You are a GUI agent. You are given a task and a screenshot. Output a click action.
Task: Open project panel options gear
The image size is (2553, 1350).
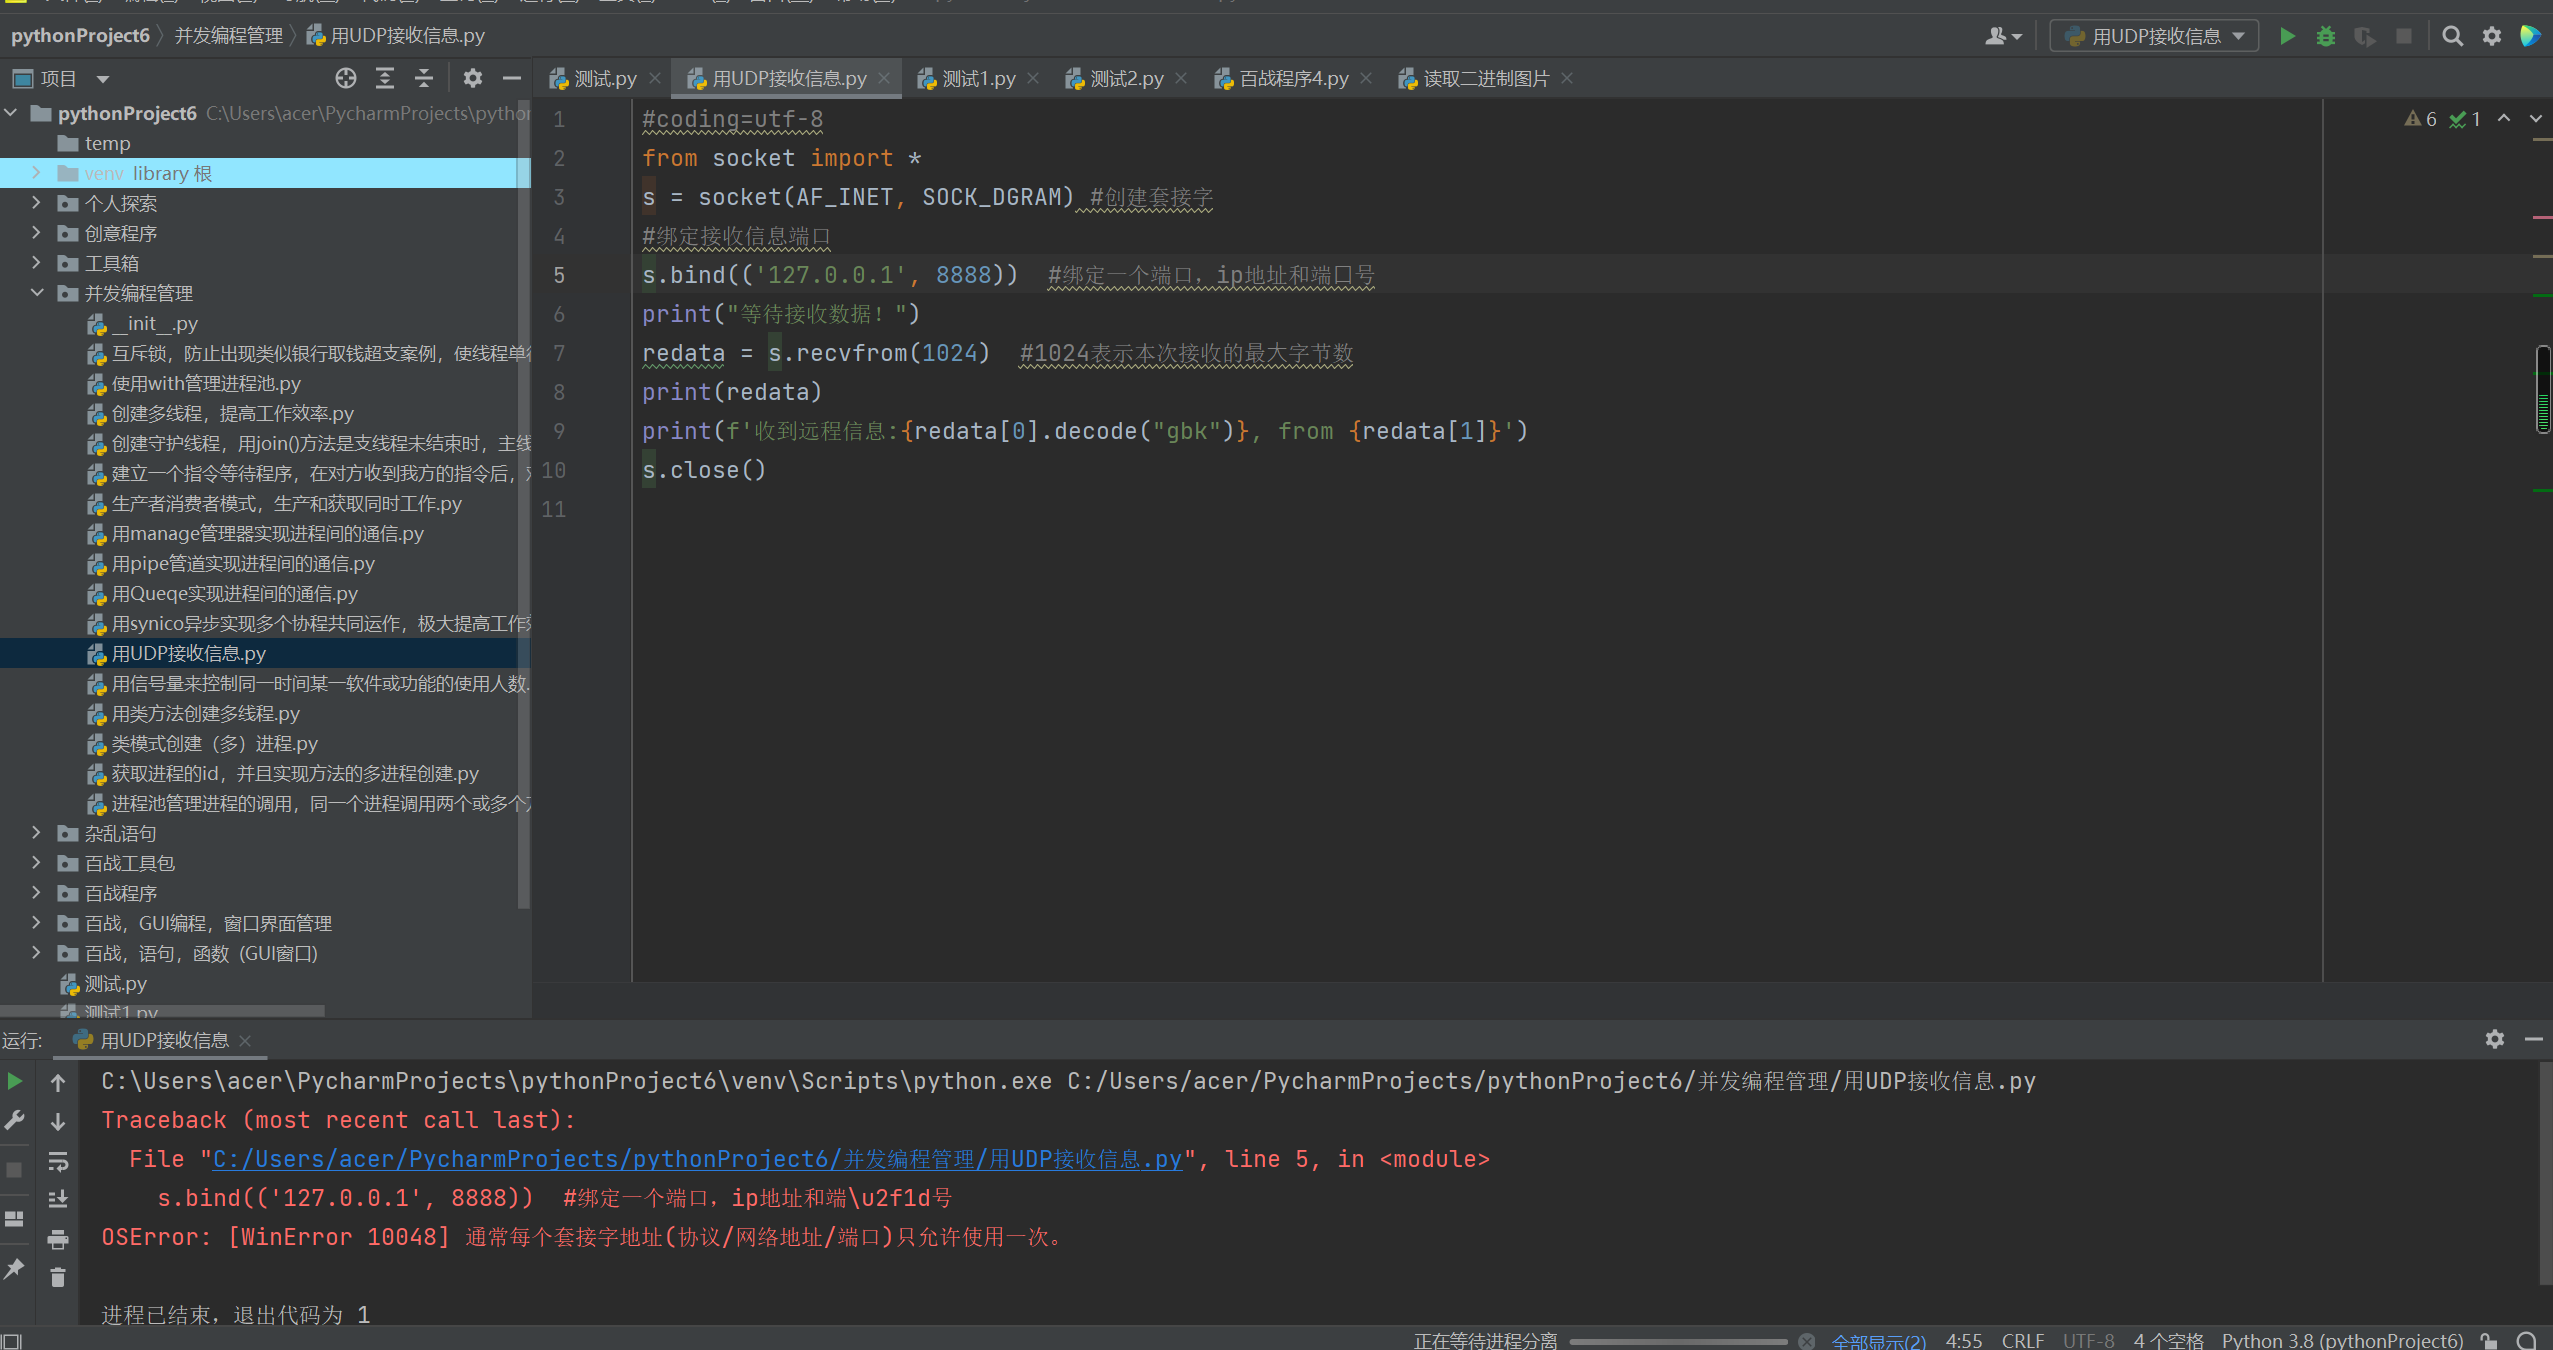click(472, 78)
